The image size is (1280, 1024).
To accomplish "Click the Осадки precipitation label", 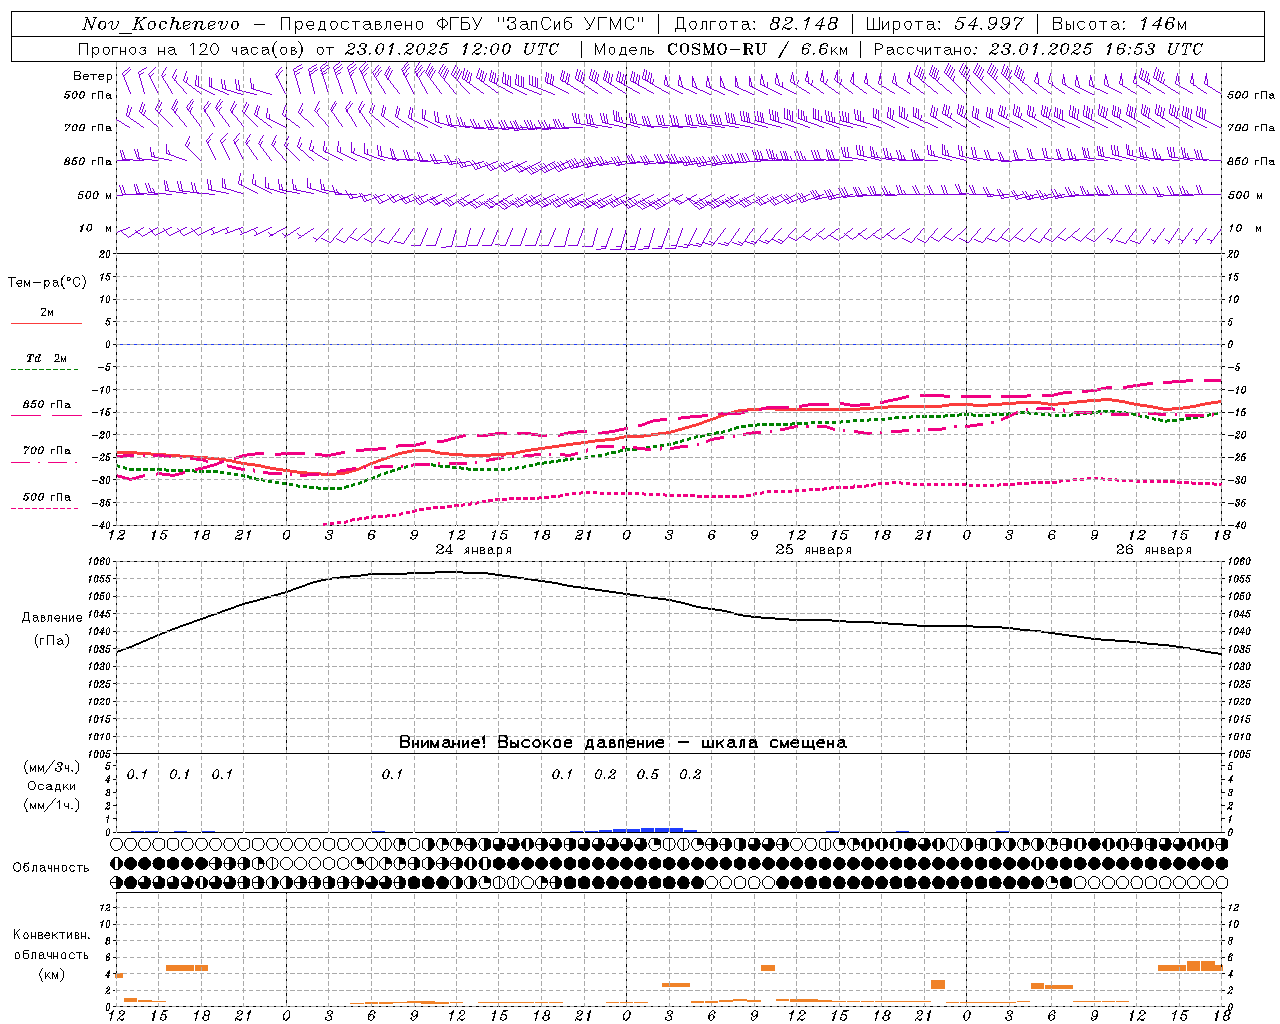I will click(52, 786).
